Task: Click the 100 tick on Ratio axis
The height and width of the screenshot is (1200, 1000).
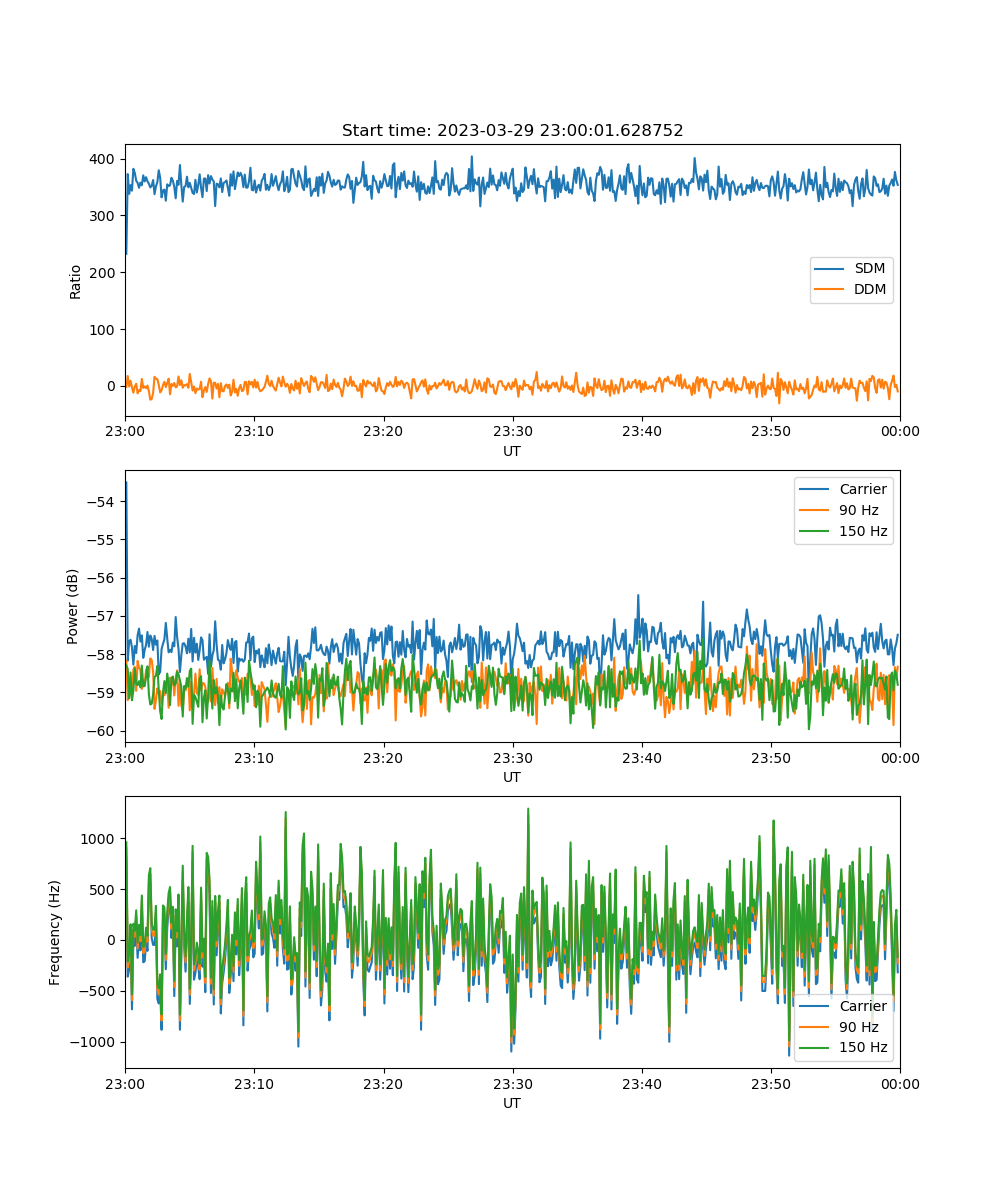Action: point(104,330)
